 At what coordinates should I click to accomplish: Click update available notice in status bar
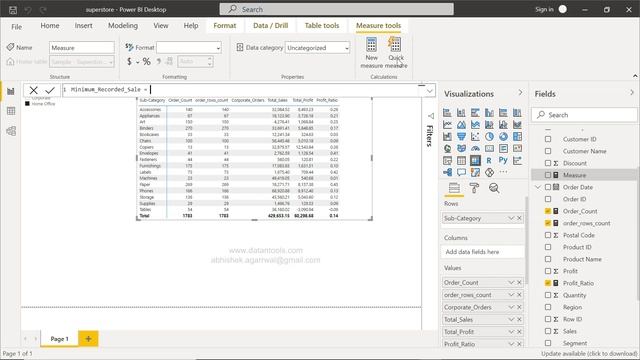click(x=589, y=353)
